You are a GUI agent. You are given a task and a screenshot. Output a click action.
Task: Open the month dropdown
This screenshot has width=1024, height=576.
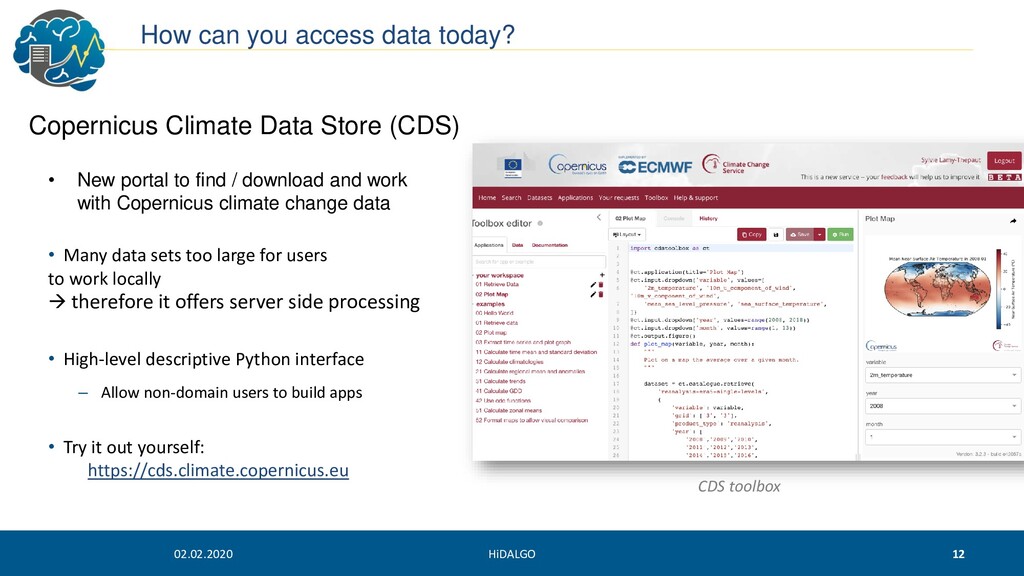click(942, 436)
